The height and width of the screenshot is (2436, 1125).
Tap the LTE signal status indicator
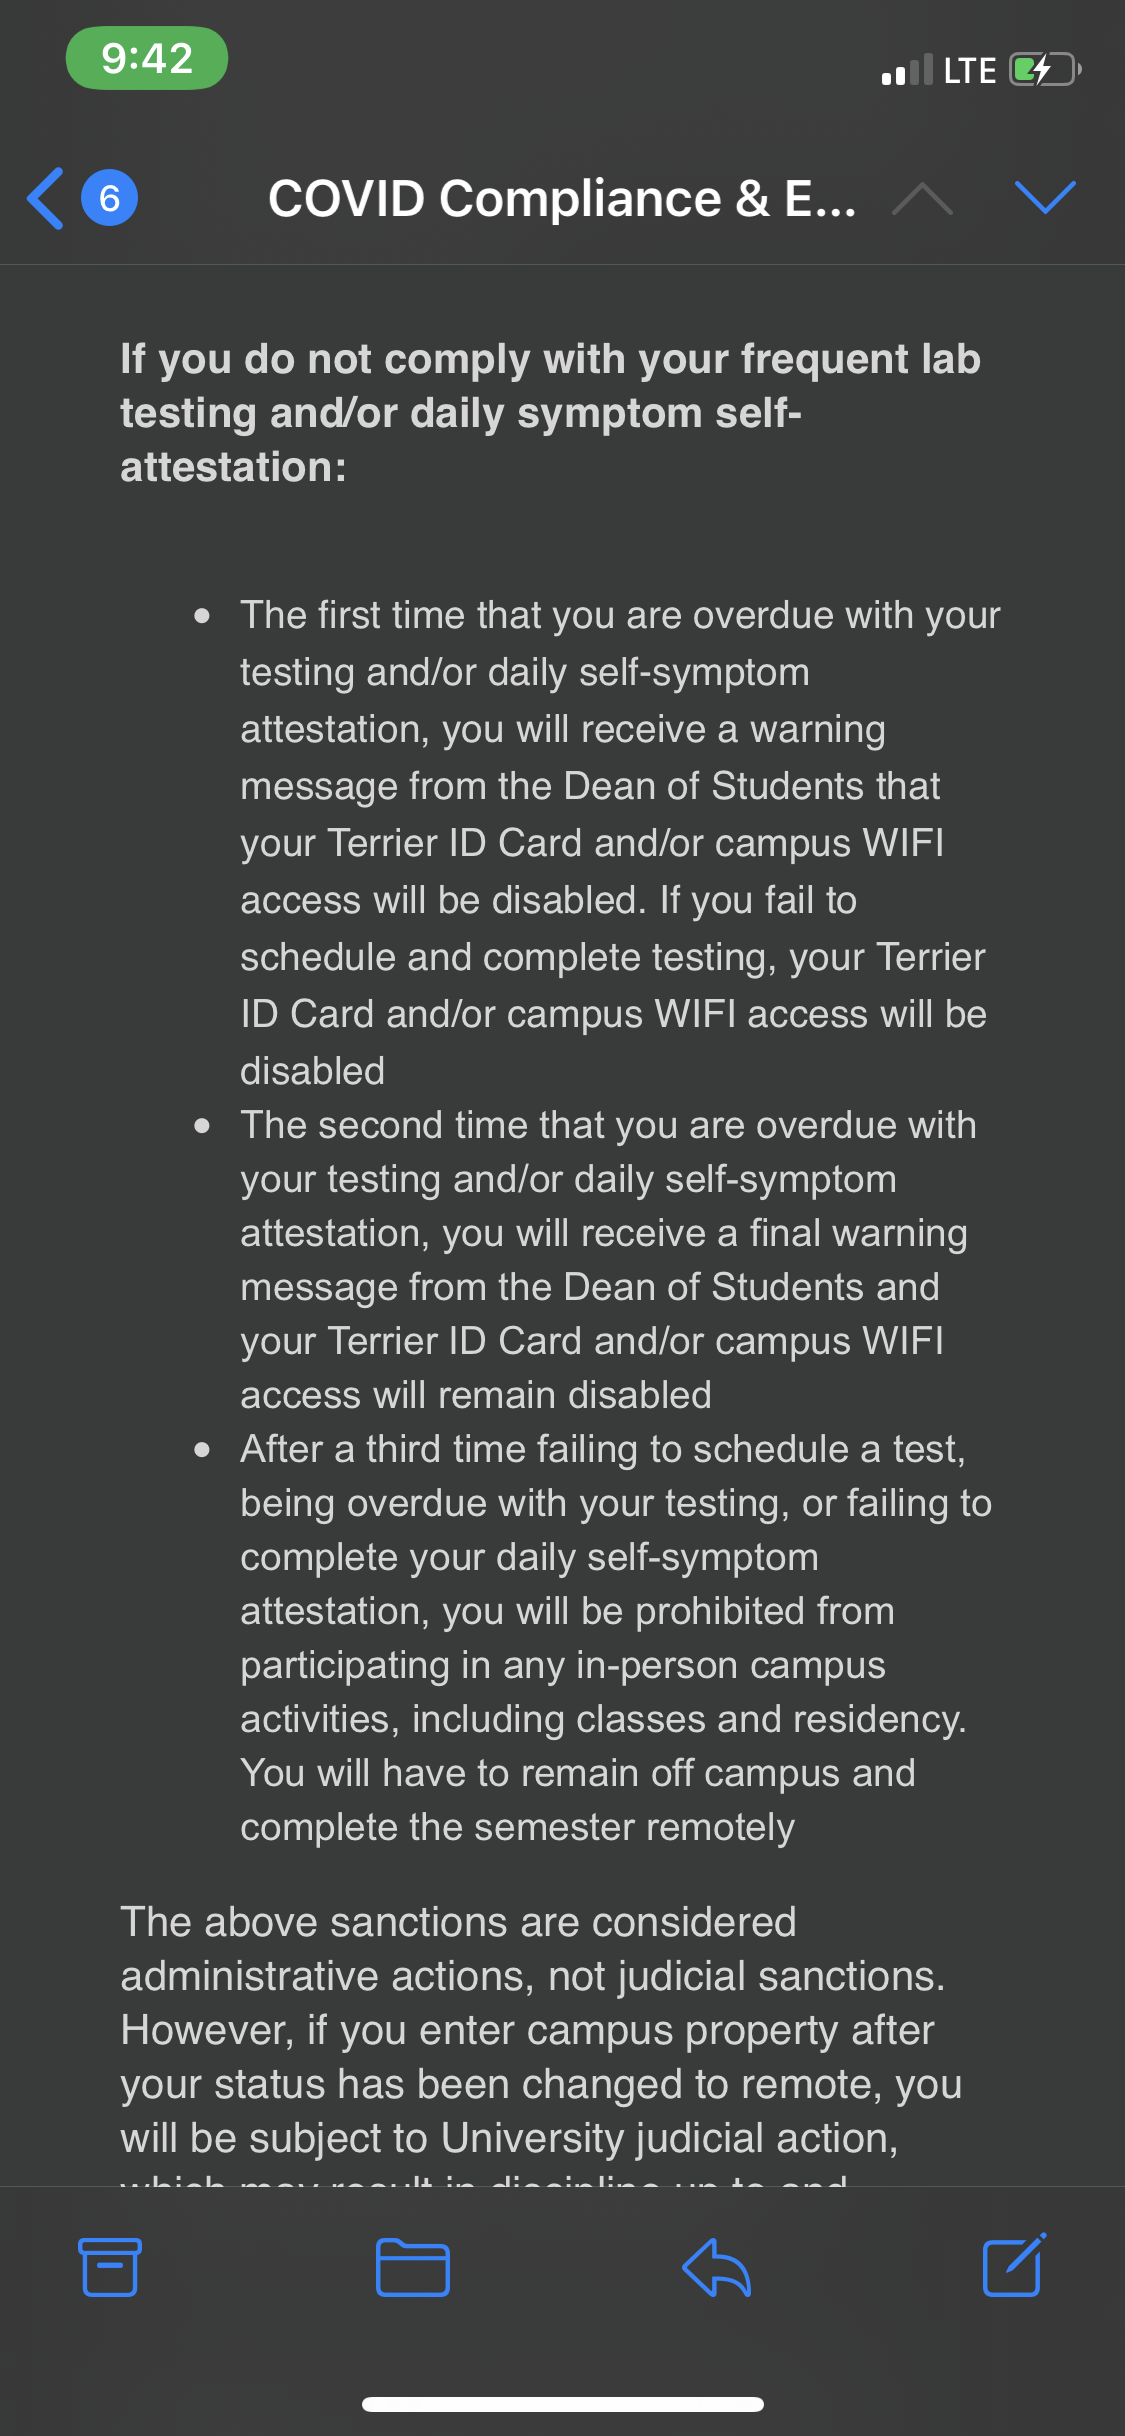pyautogui.click(x=969, y=71)
